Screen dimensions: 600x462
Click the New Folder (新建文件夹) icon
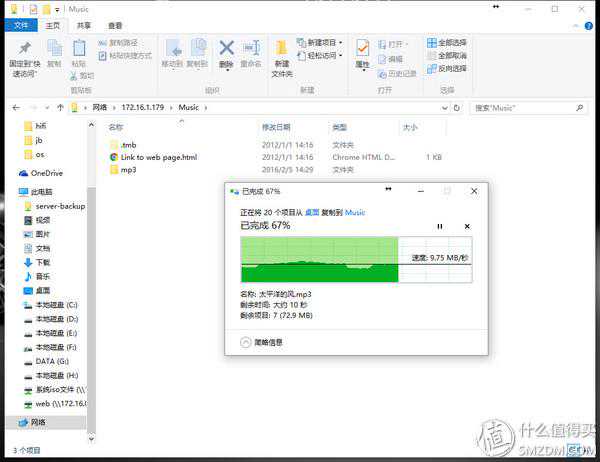[282, 55]
